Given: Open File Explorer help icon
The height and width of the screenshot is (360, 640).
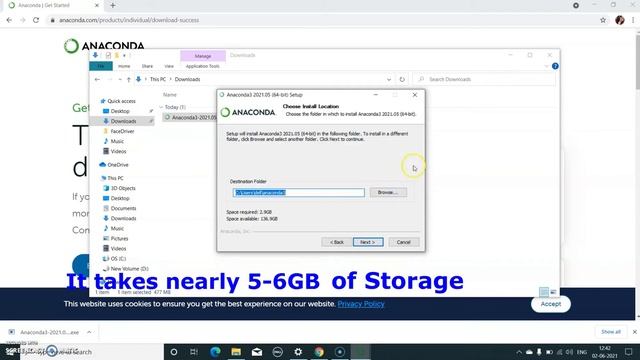Looking at the screenshot, I should click(555, 66).
